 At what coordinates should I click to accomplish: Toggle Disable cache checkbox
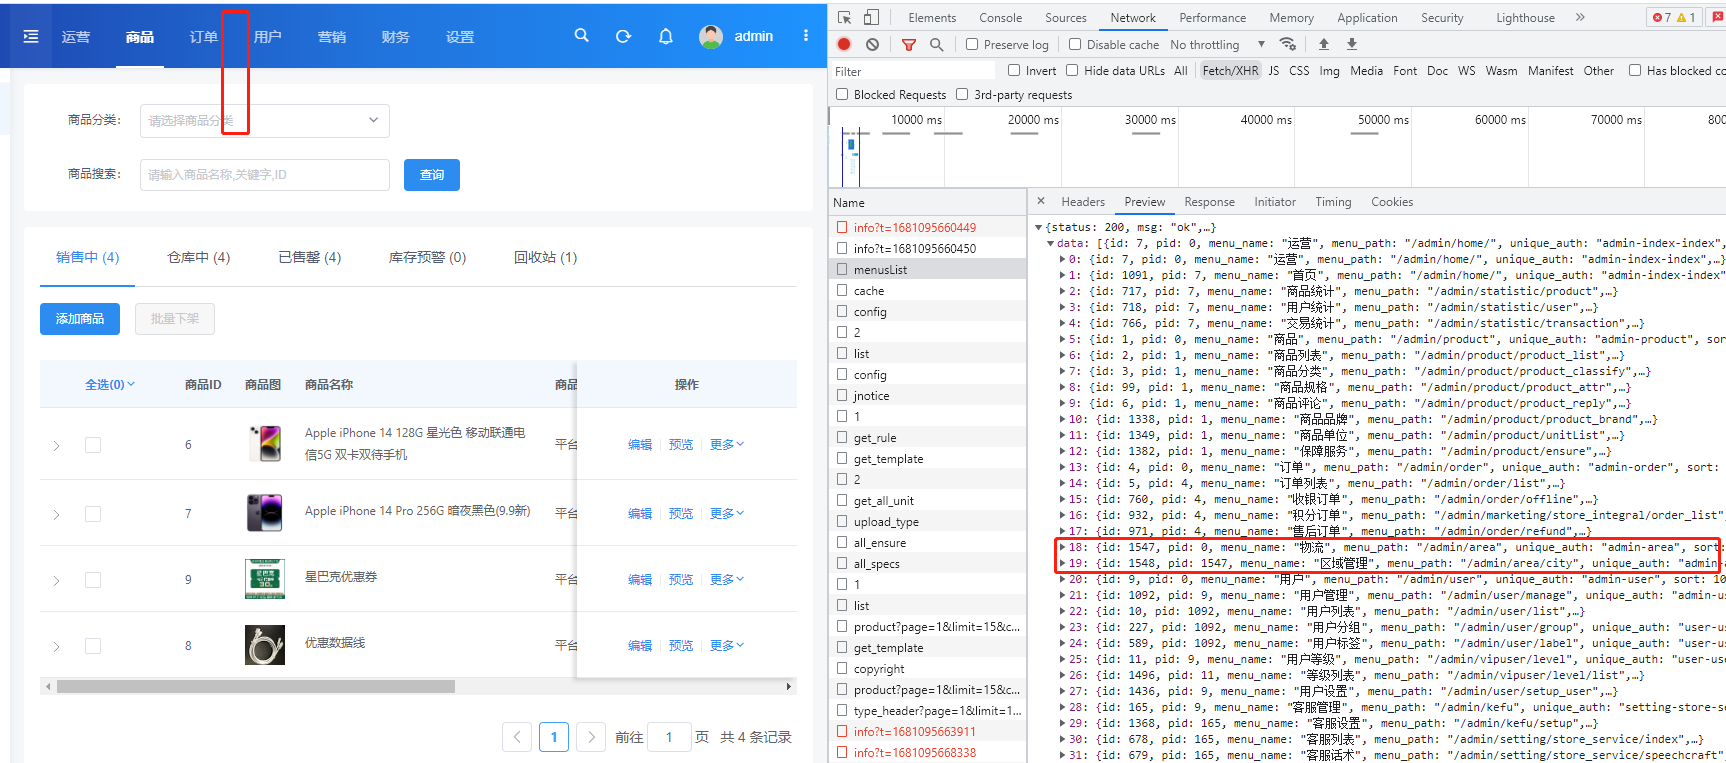1075,44
